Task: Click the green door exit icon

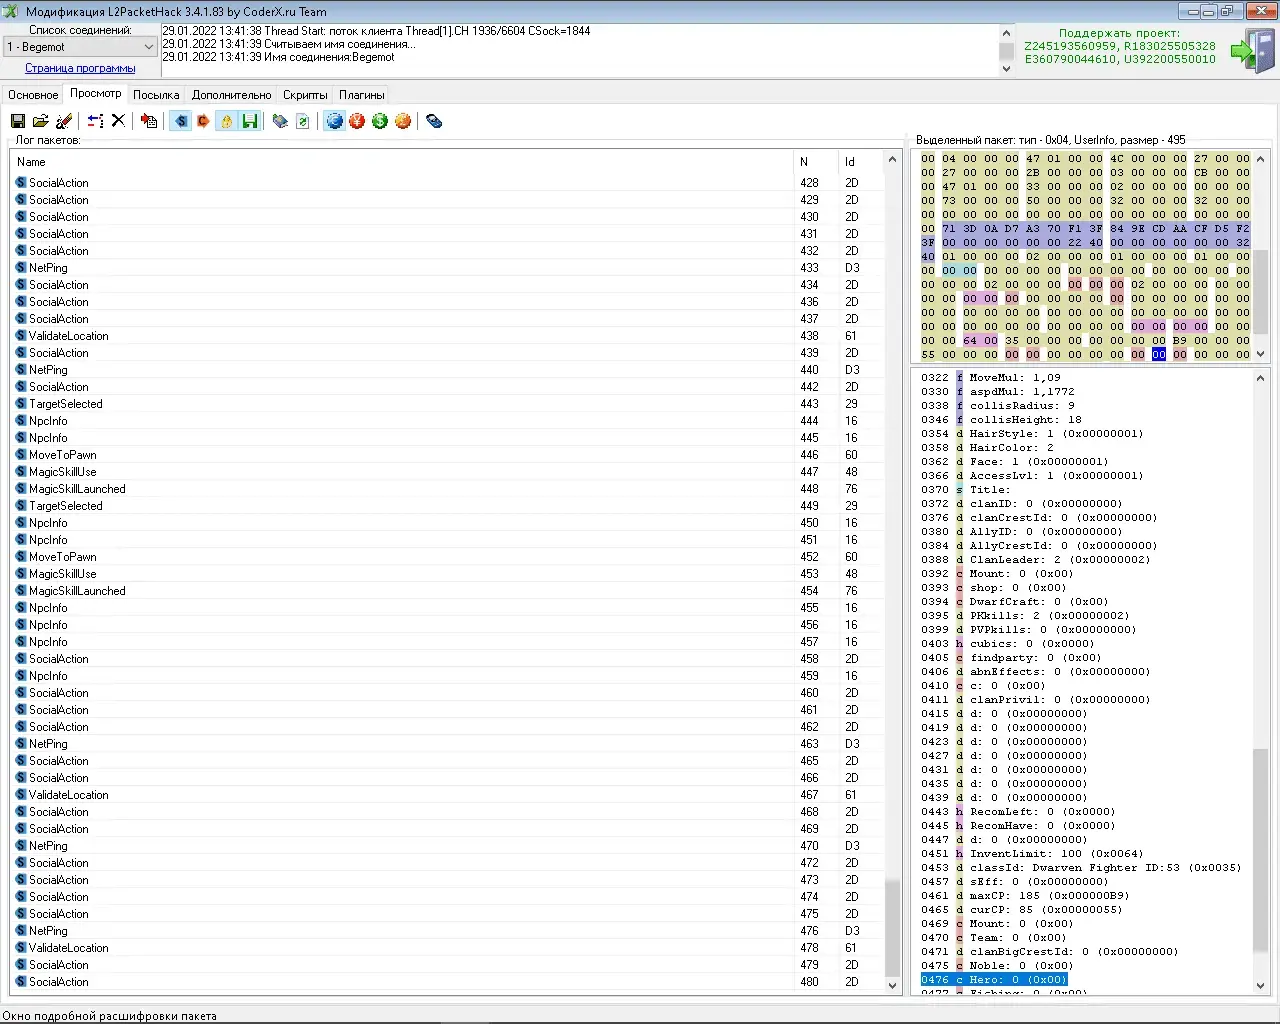Action: 1253,51
